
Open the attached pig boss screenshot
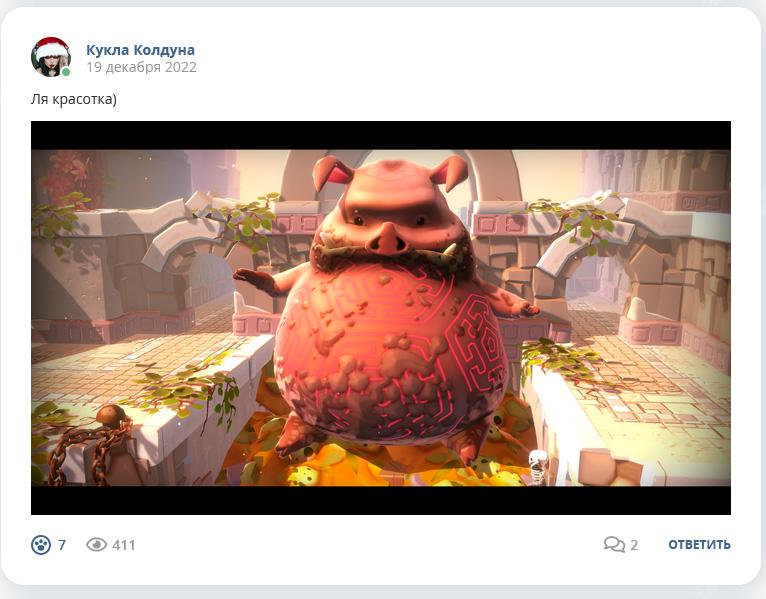[381, 318]
